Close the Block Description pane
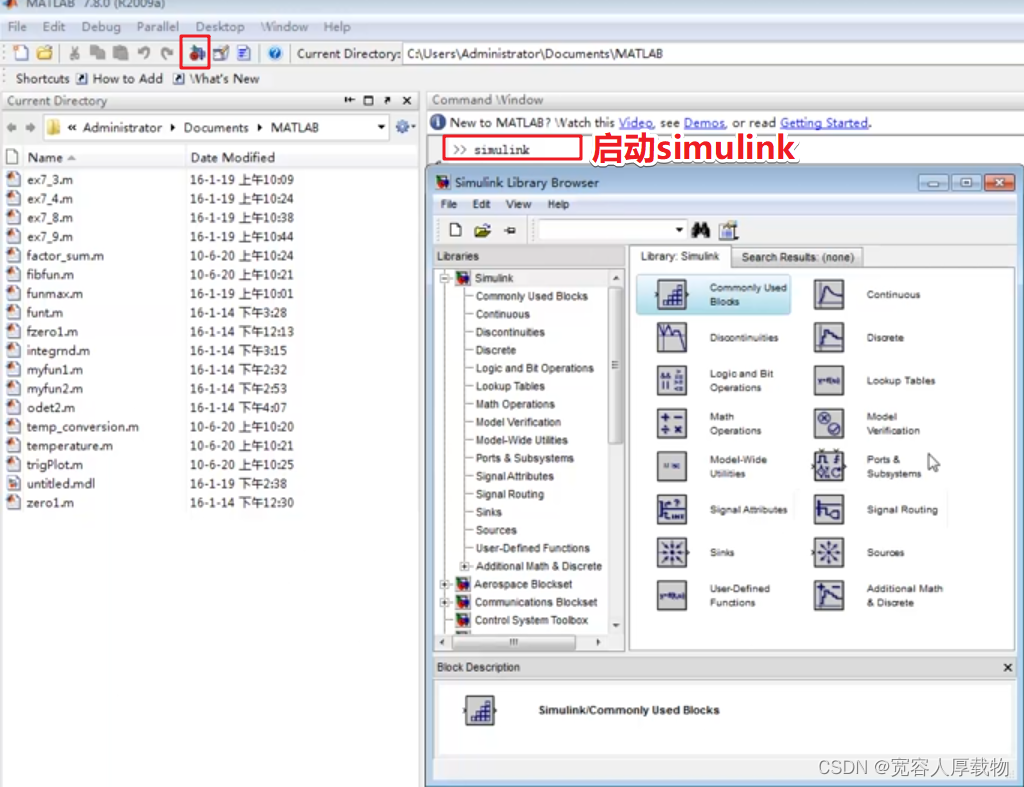 (1008, 667)
